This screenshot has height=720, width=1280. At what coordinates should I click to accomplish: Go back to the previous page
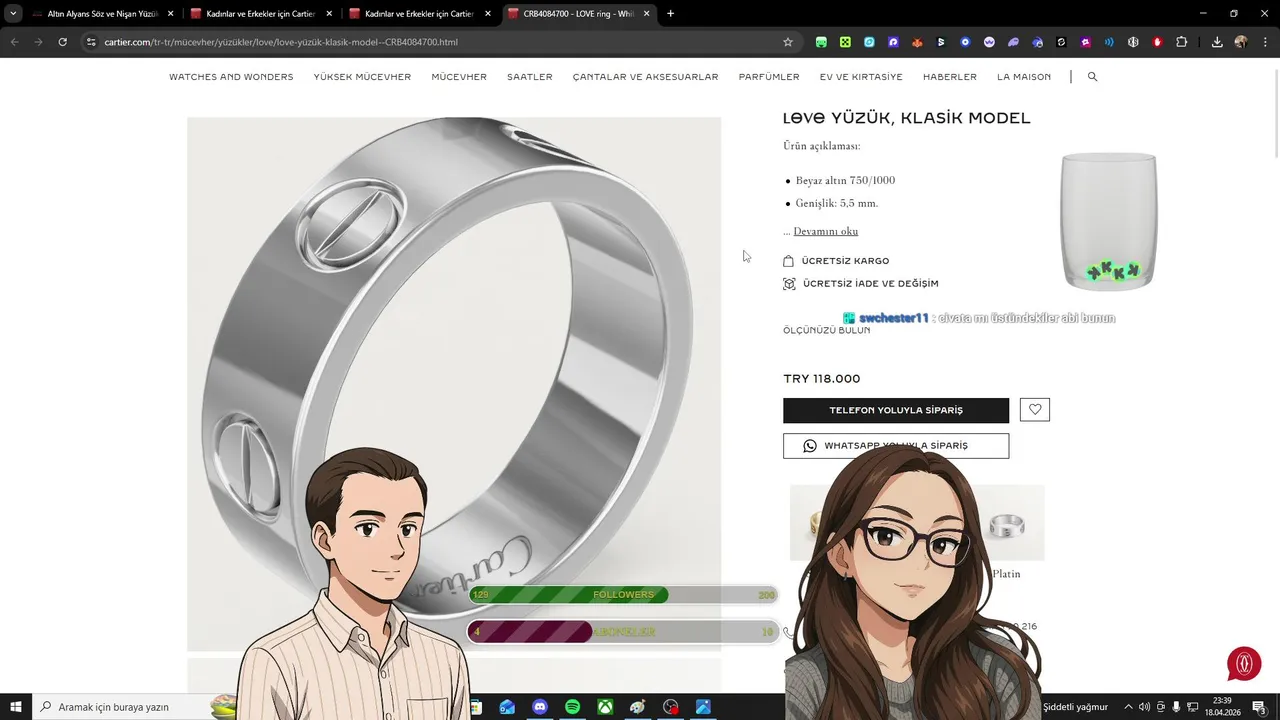[14, 42]
